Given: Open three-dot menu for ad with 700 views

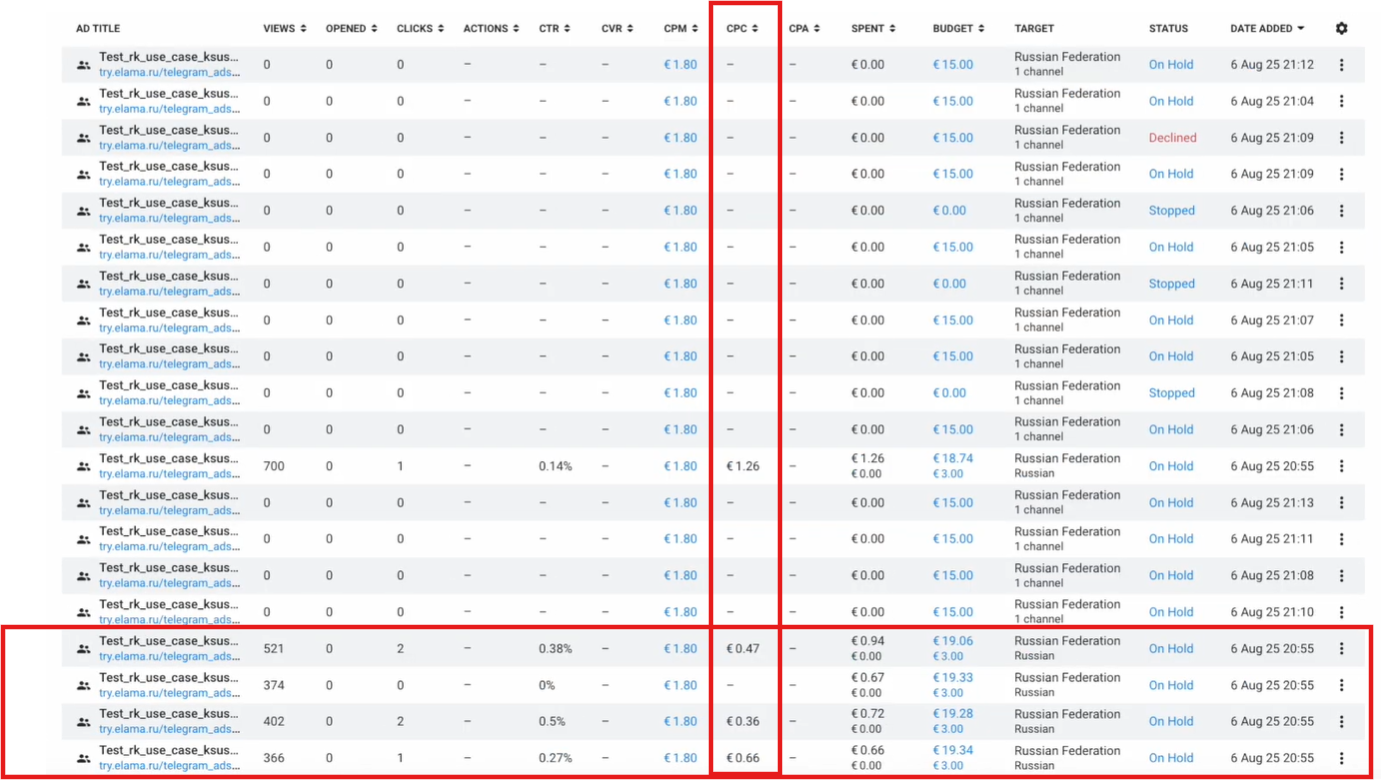Looking at the screenshot, I should tap(1341, 466).
